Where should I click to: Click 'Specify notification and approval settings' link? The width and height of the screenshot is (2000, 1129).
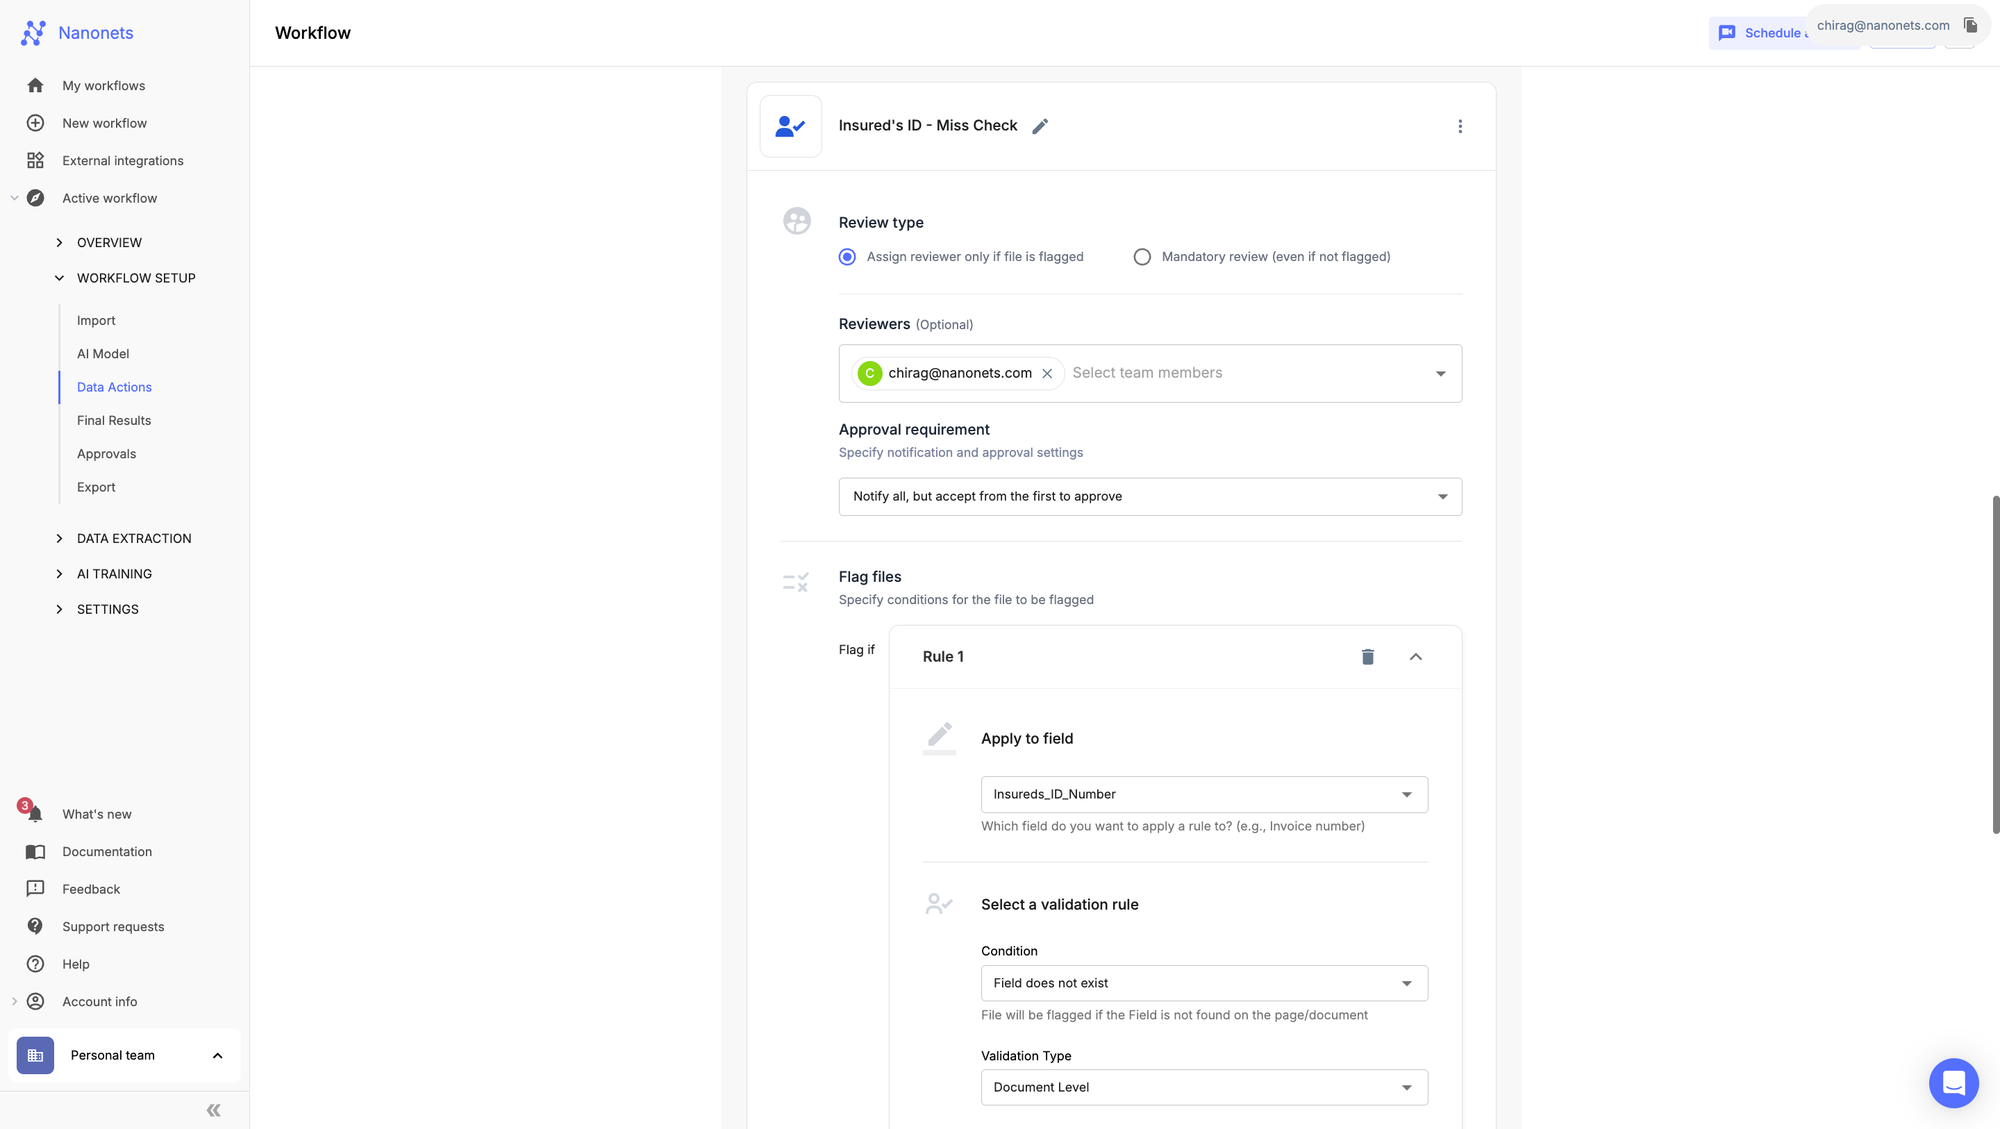coord(962,452)
